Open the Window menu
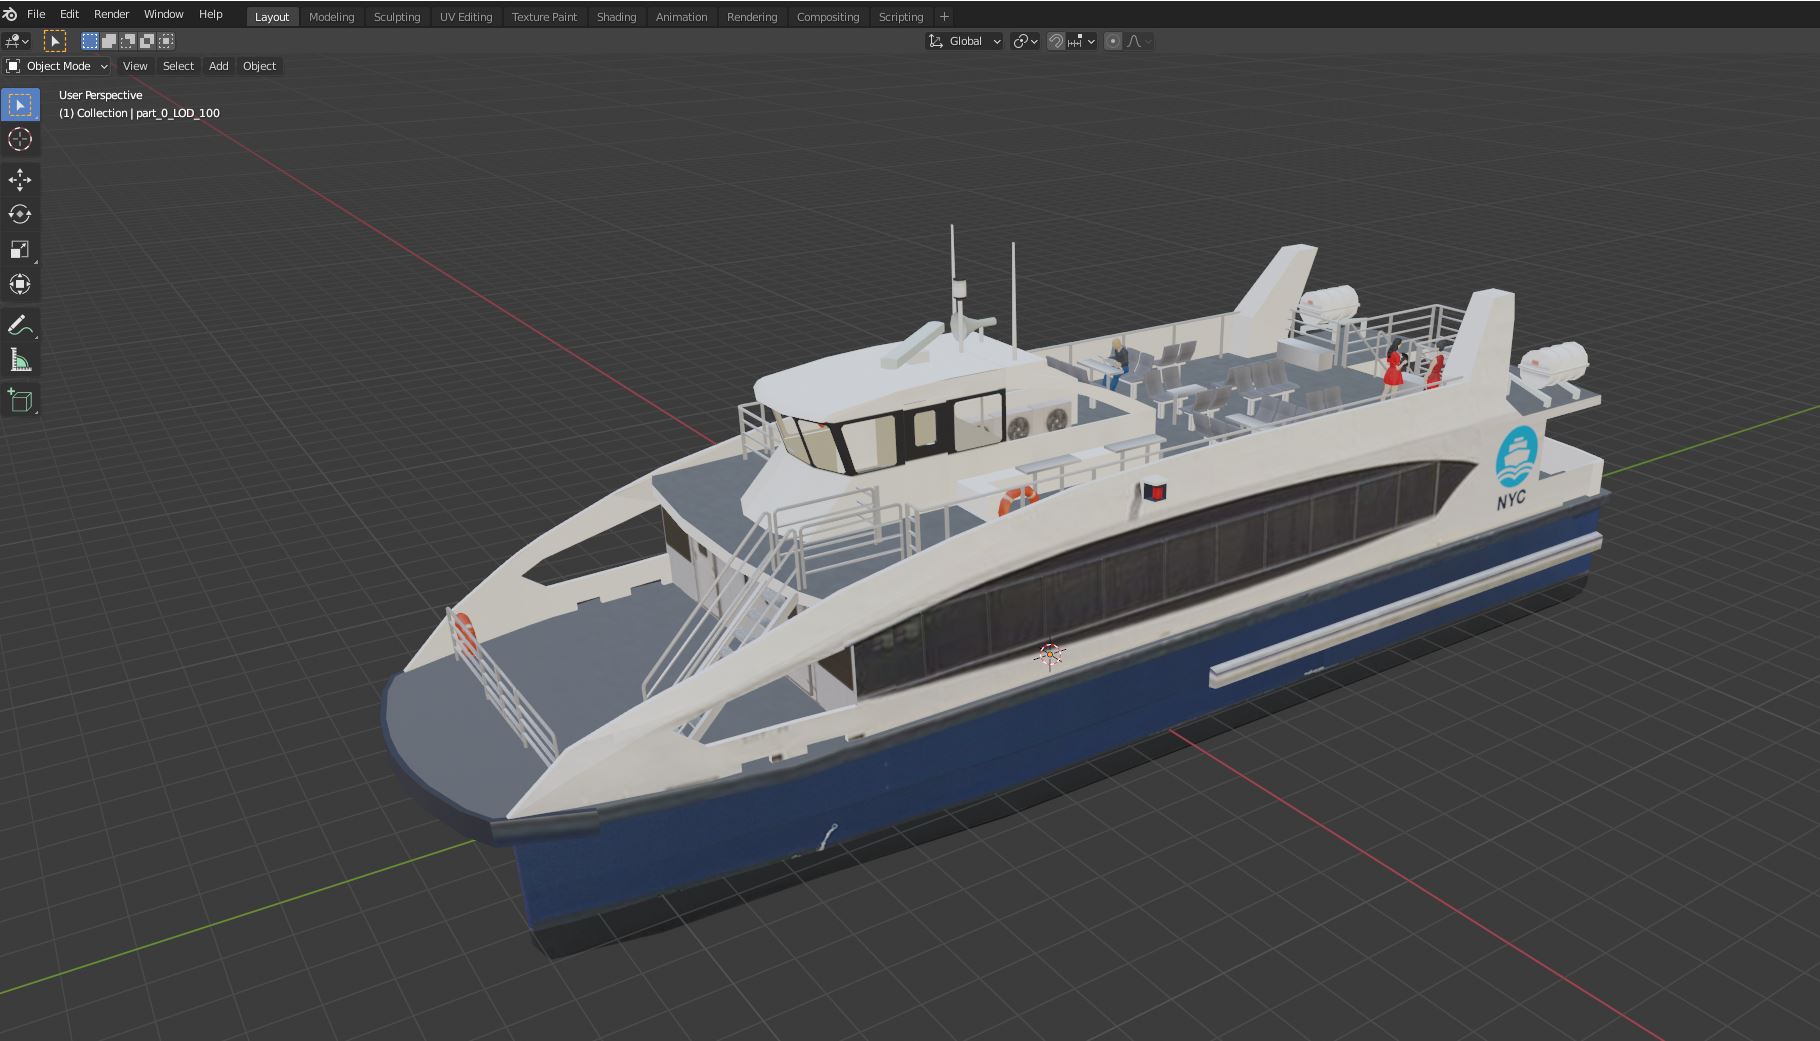 163,14
